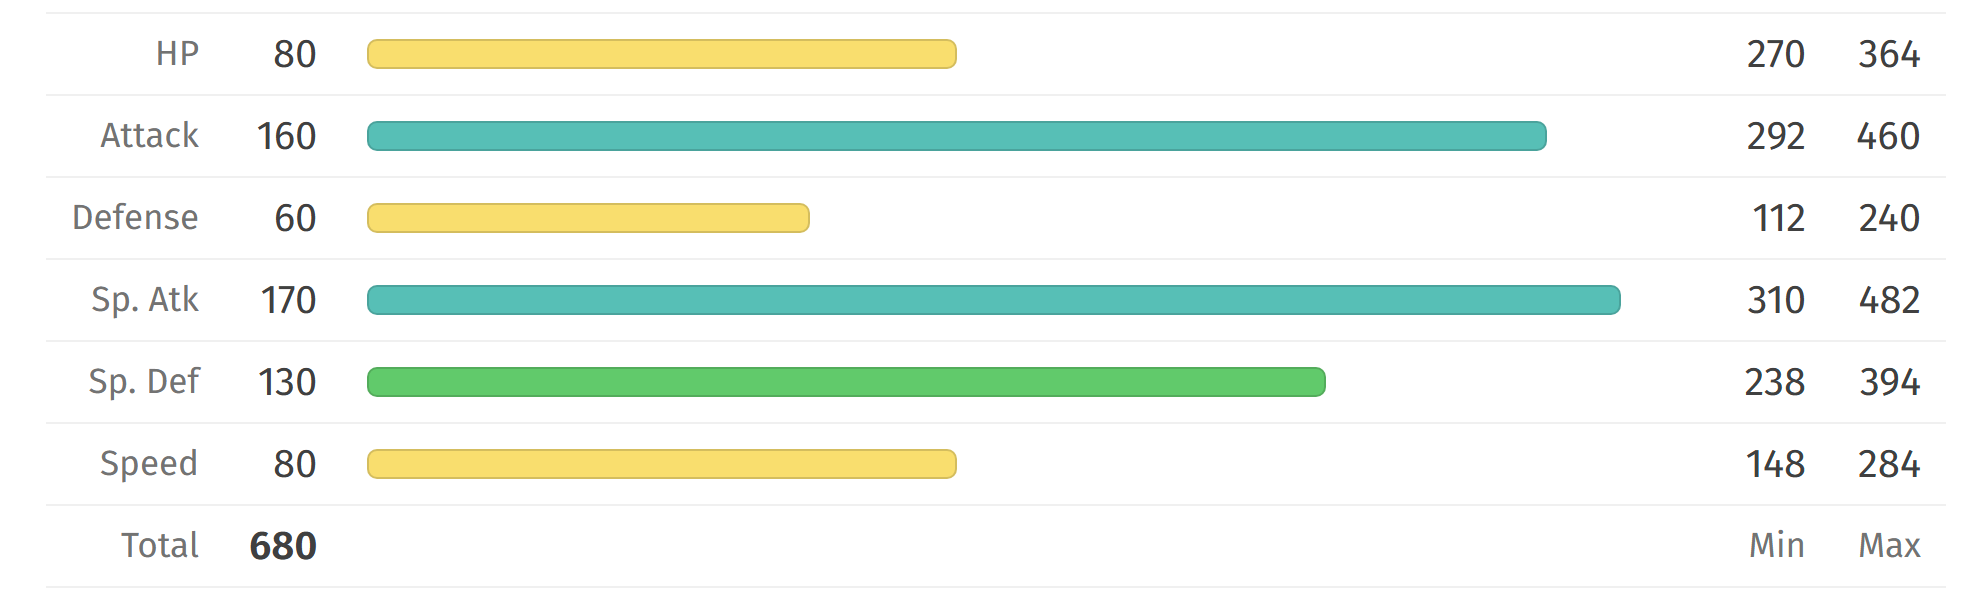
Task: Click the Sp. Def label
Action: [x=144, y=382]
